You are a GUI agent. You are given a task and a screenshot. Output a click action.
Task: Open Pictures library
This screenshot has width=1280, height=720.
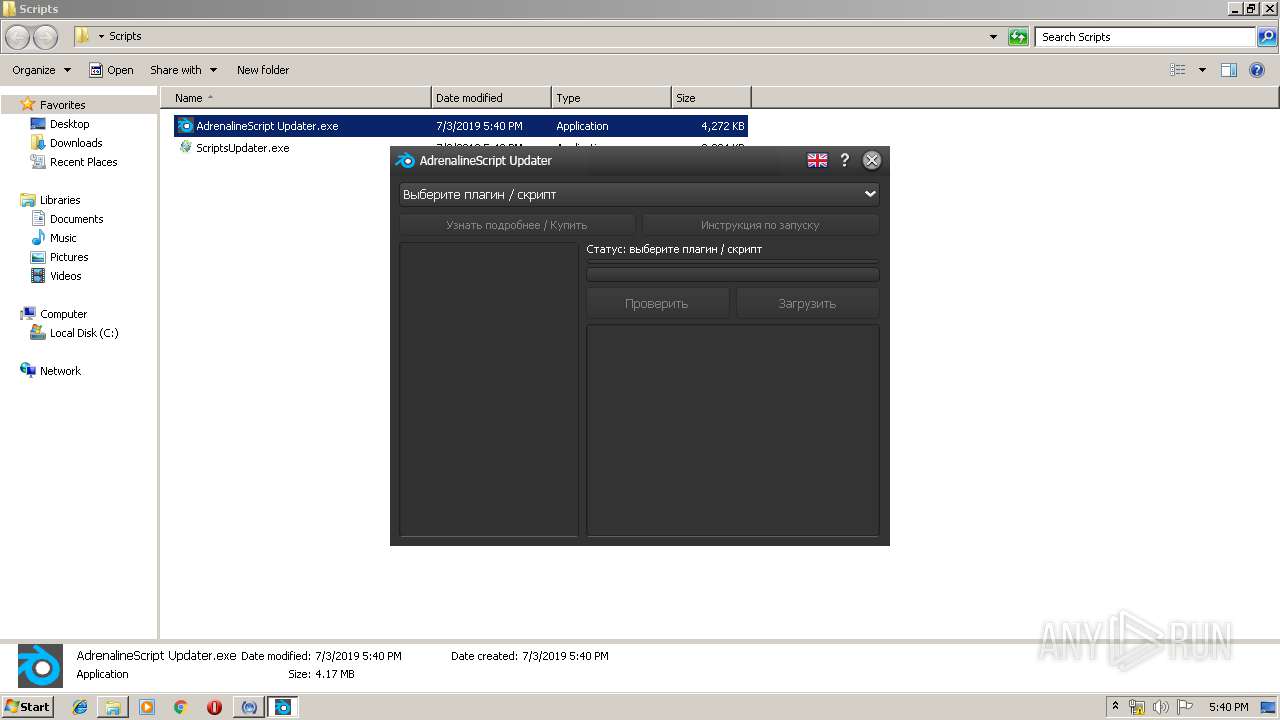point(69,257)
